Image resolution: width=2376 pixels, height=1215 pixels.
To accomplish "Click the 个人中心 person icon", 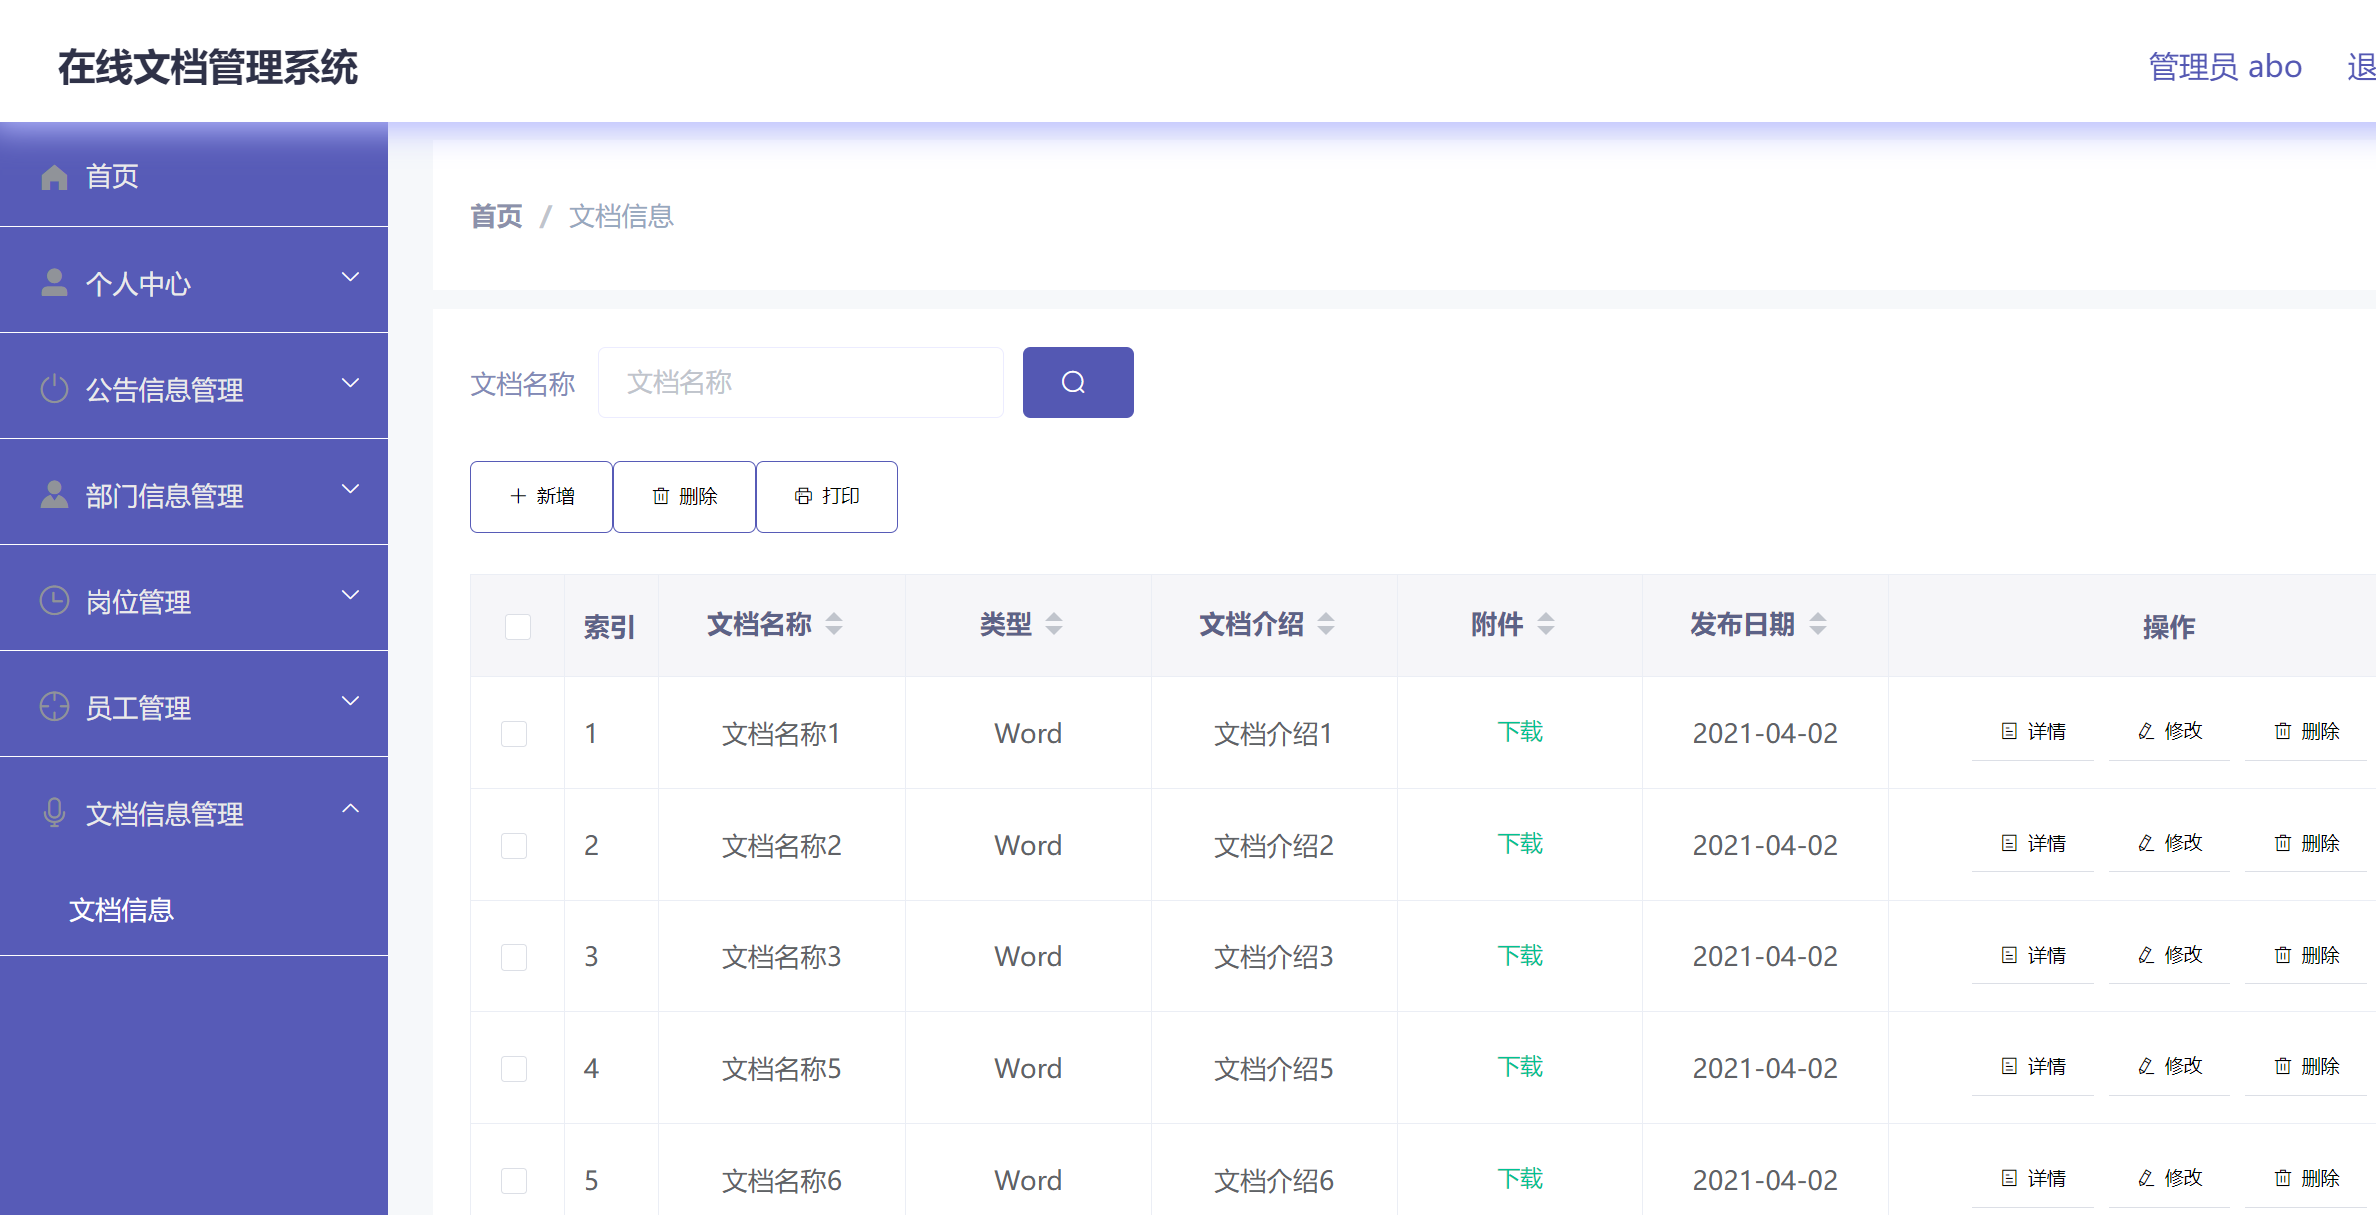I will (55, 282).
